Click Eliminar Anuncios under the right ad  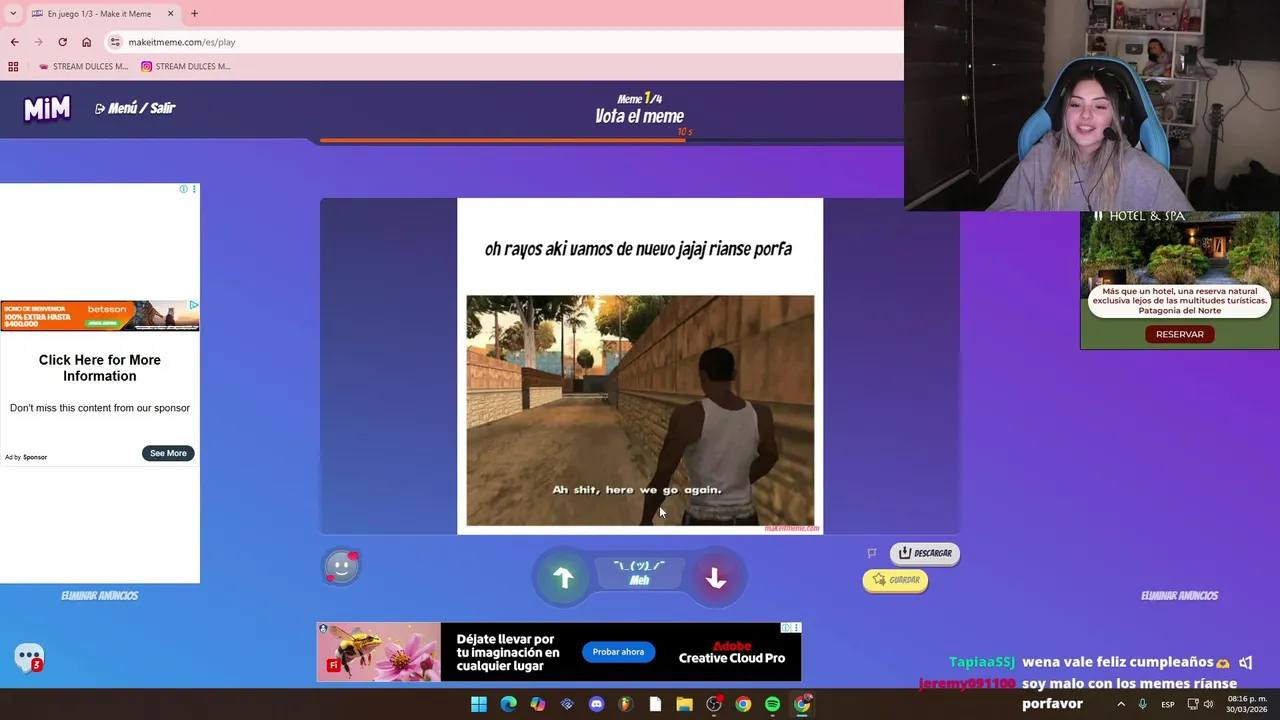pyautogui.click(x=1179, y=595)
